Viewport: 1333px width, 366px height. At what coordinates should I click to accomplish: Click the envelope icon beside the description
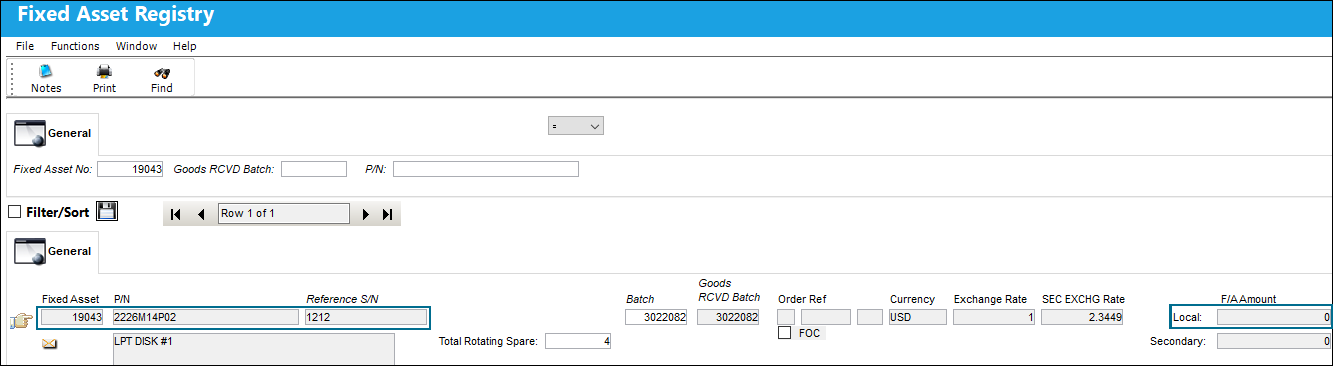(49, 343)
